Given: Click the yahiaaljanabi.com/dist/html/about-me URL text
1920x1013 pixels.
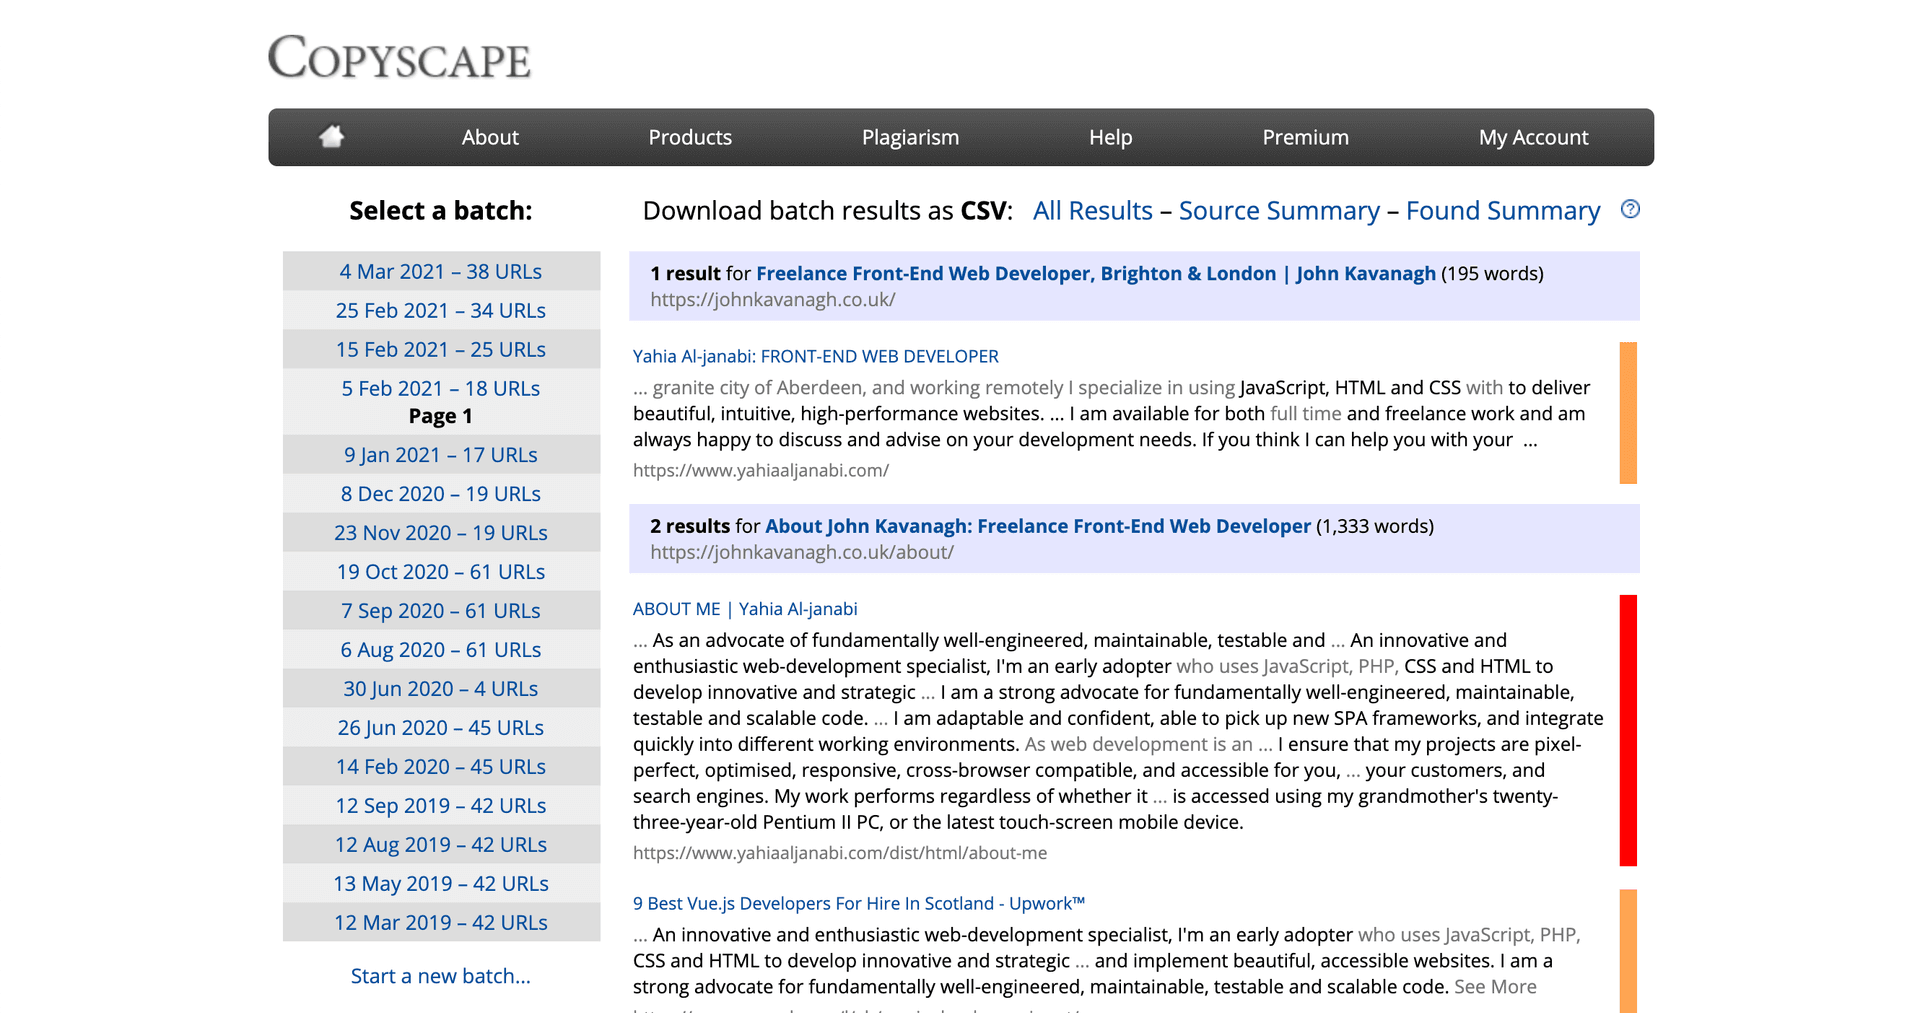Looking at the screenshot, I should coord(840,853).
